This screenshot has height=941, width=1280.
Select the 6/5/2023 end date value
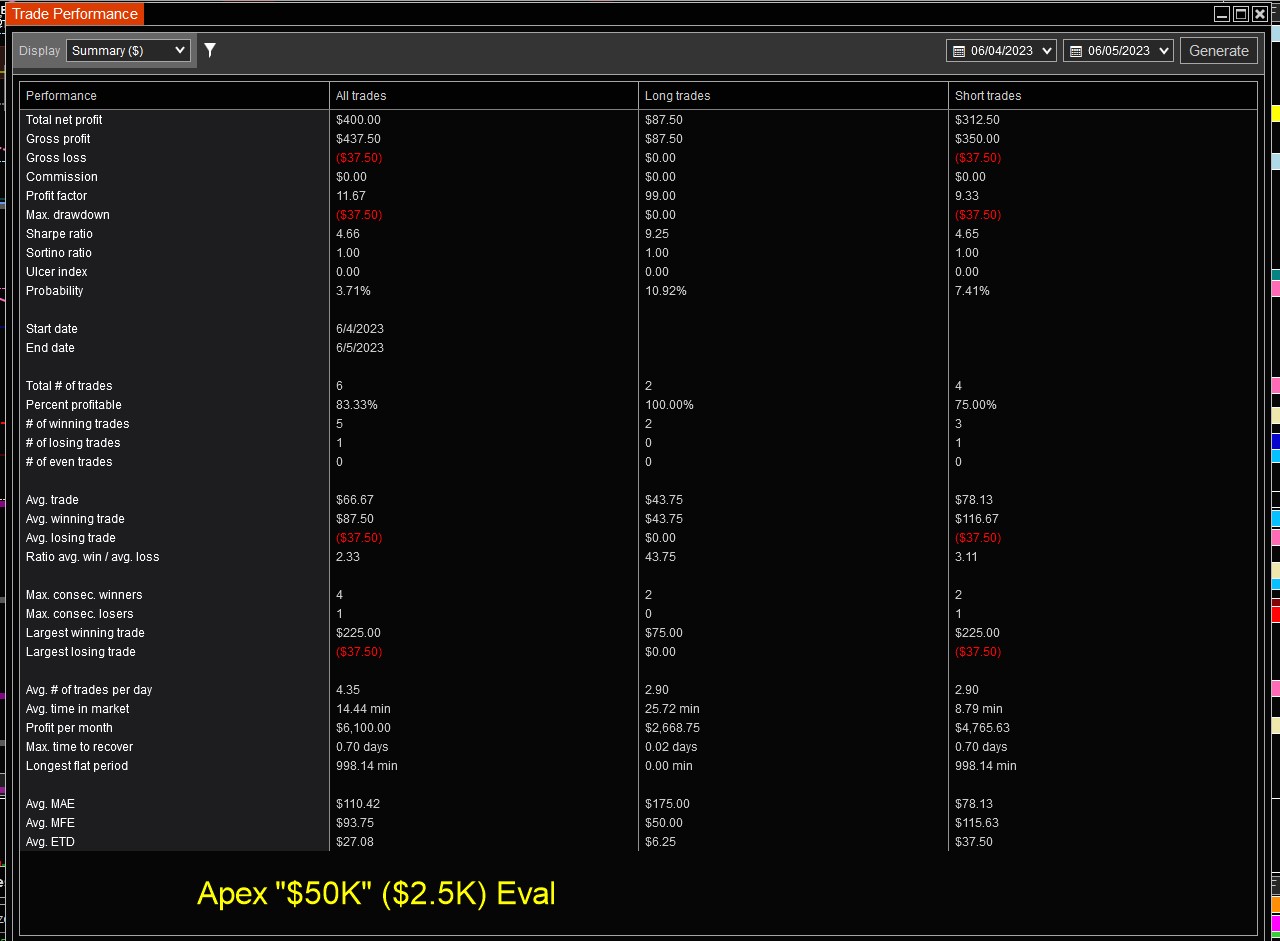(360, 348)
